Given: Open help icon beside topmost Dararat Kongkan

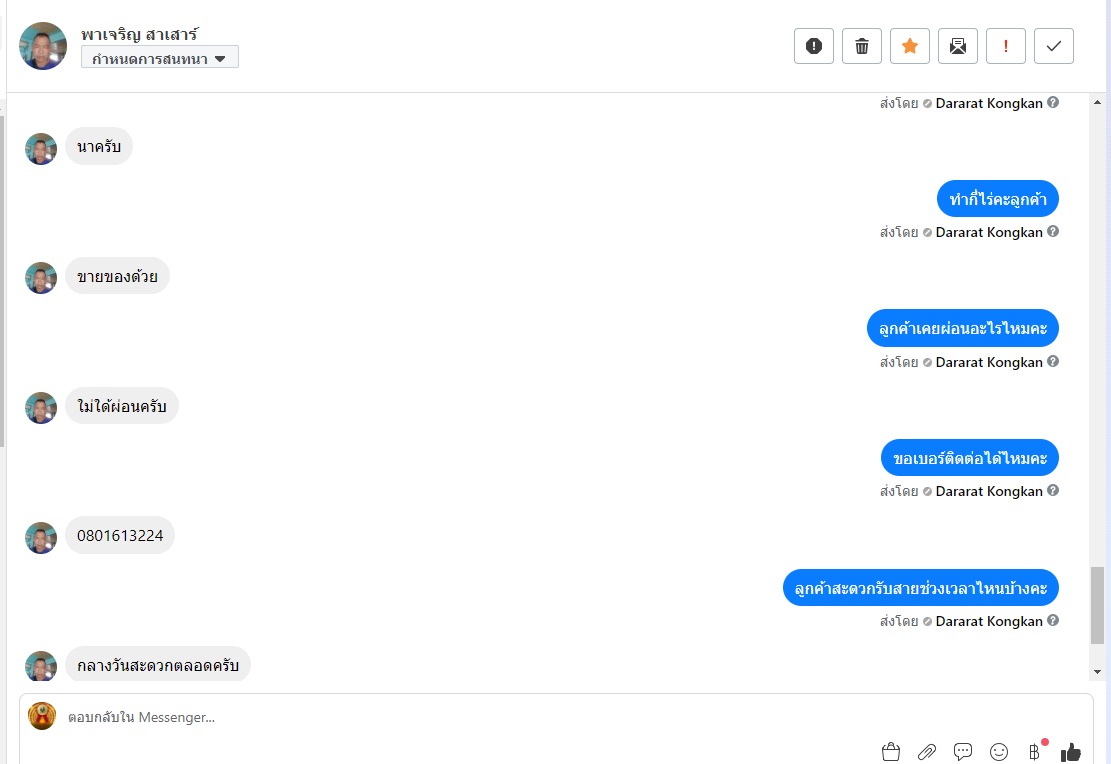Looking at the screenshot, I should coord(1053,102).
